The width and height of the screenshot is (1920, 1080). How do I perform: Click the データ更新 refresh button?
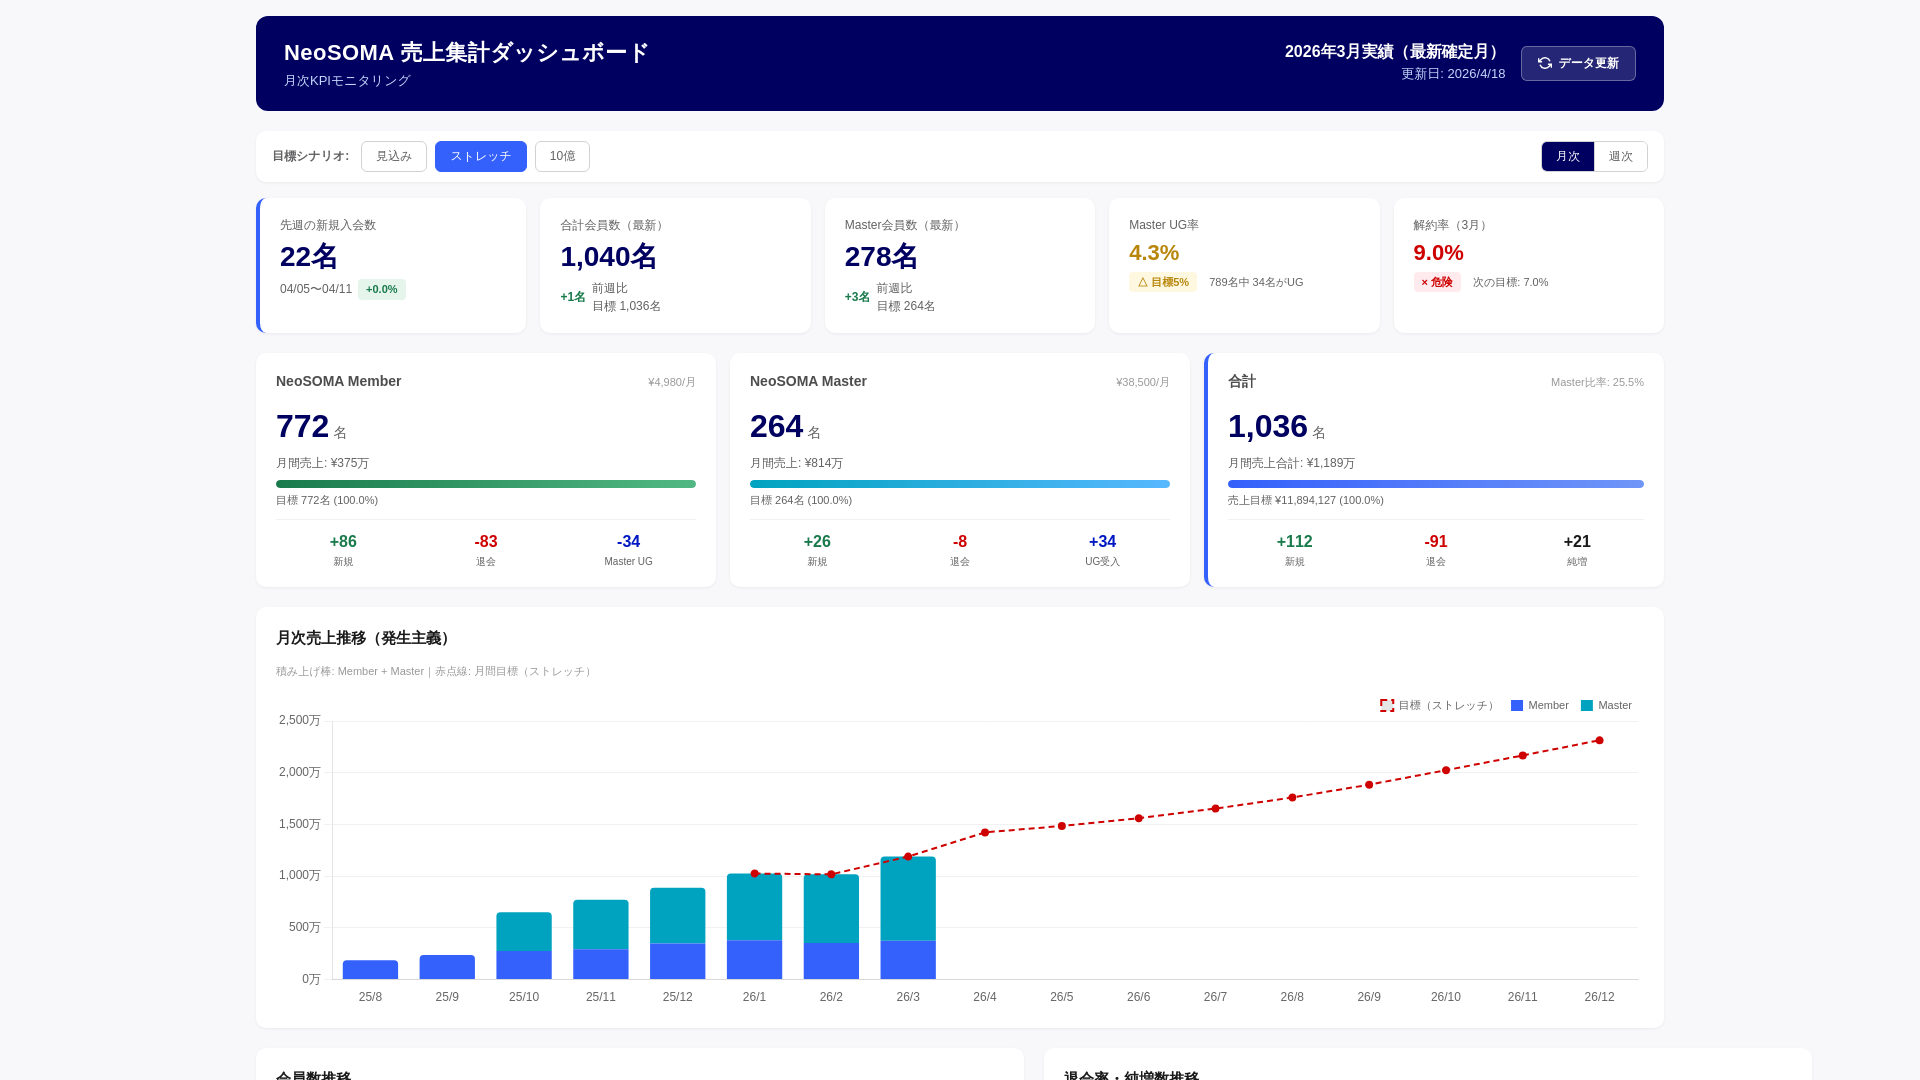click(1578, 63)
